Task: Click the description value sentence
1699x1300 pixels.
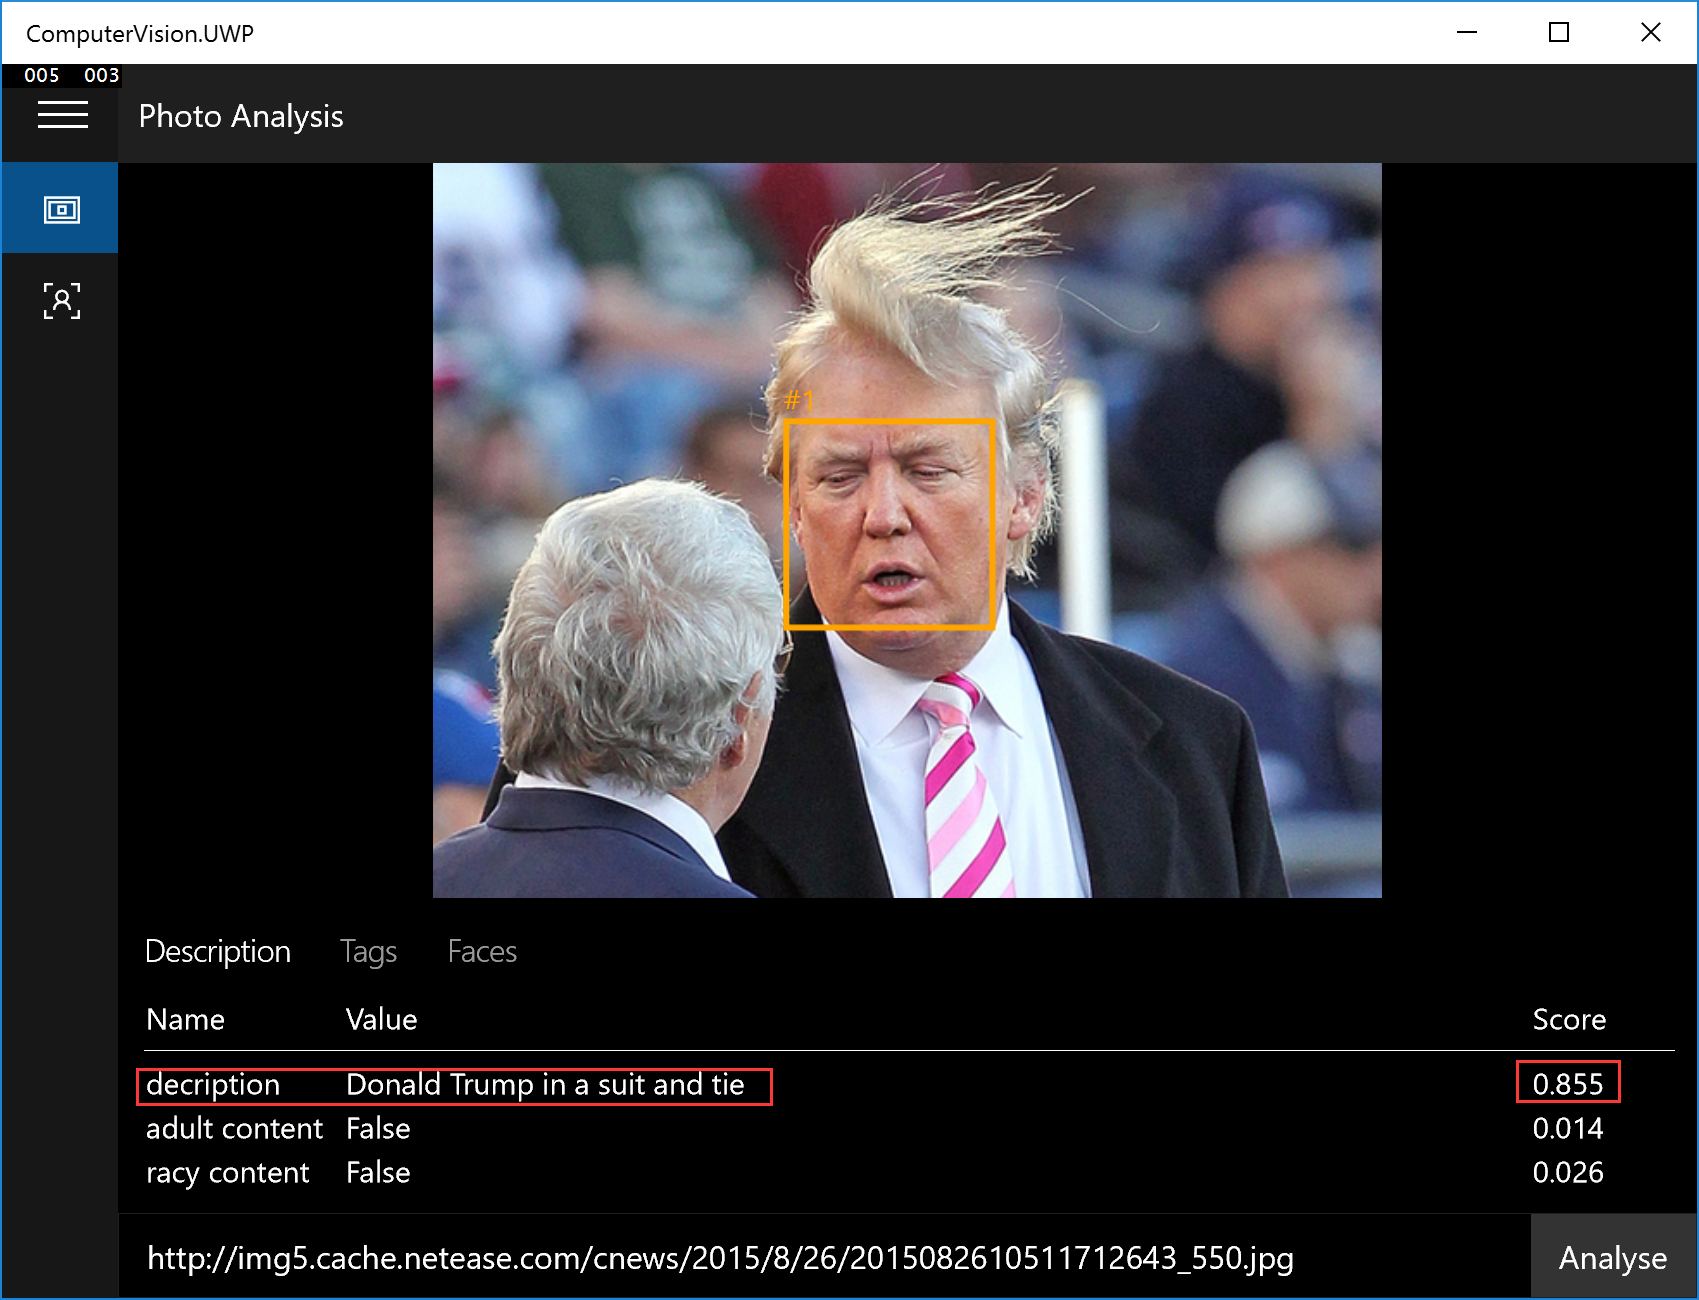Action: (x=545, y=1084)
